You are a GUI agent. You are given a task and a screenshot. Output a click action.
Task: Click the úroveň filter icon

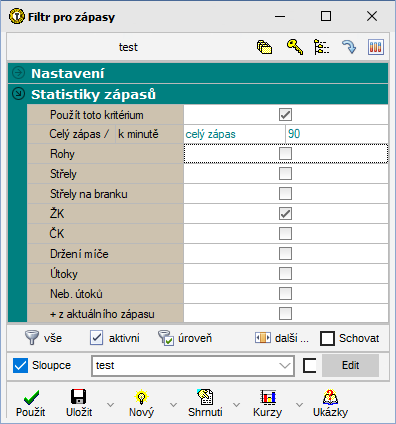click(166, 338)
